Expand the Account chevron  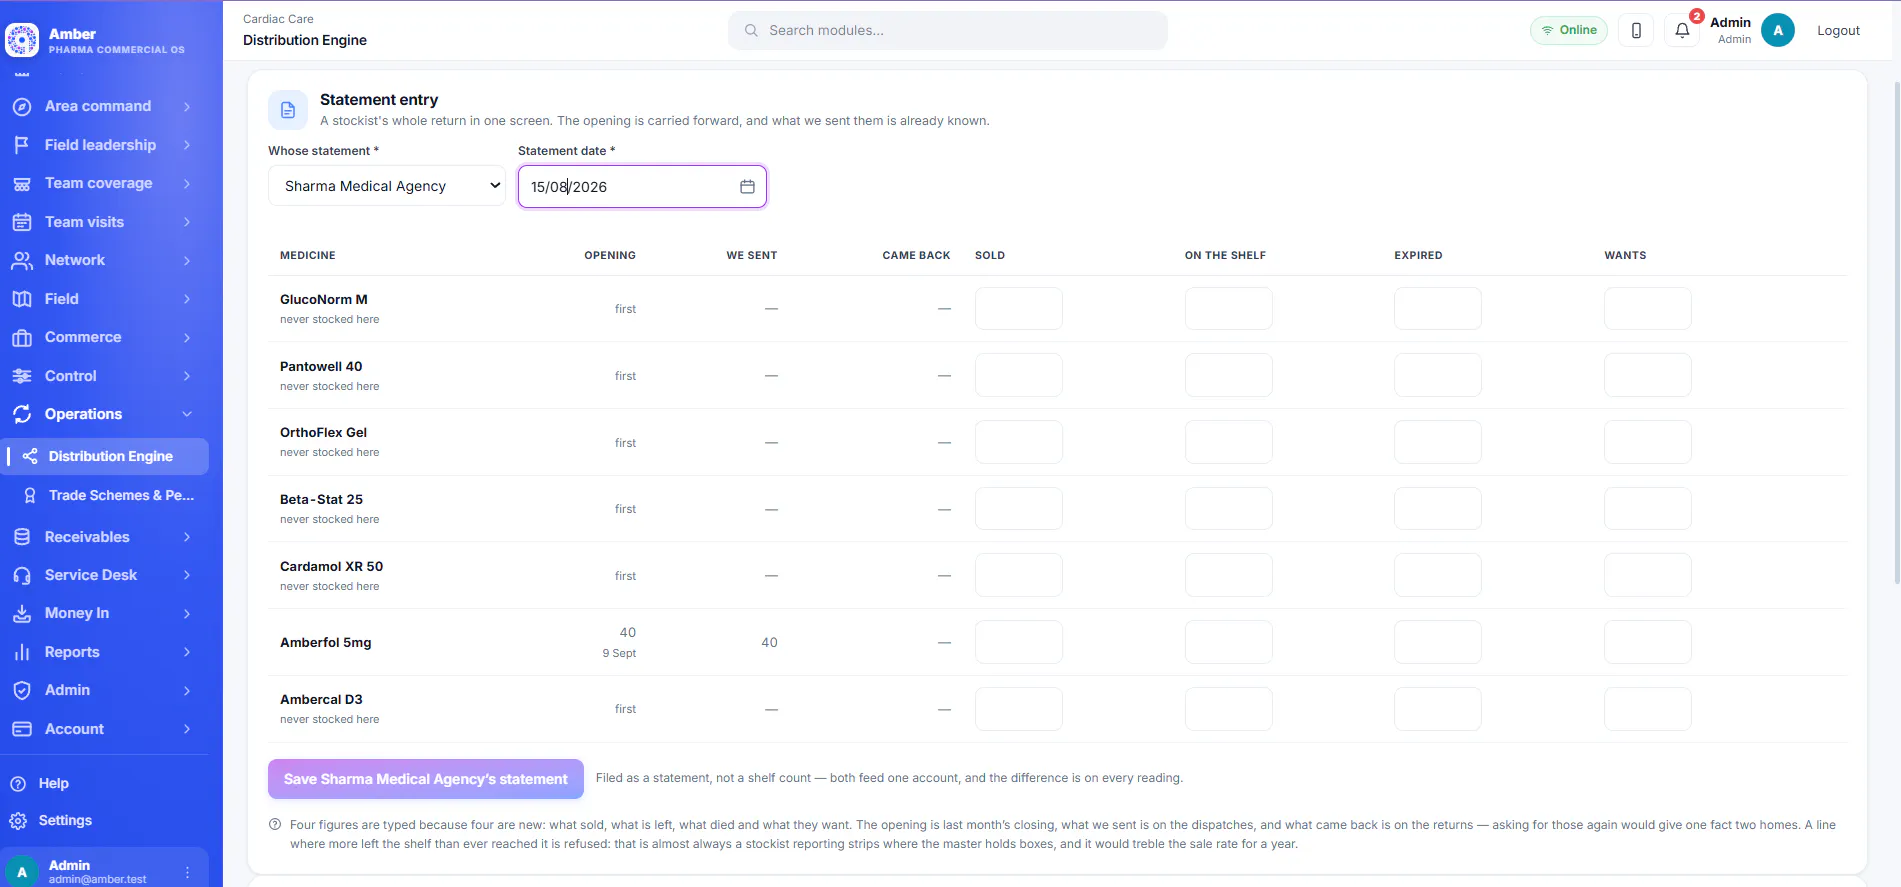click(187, 729)
